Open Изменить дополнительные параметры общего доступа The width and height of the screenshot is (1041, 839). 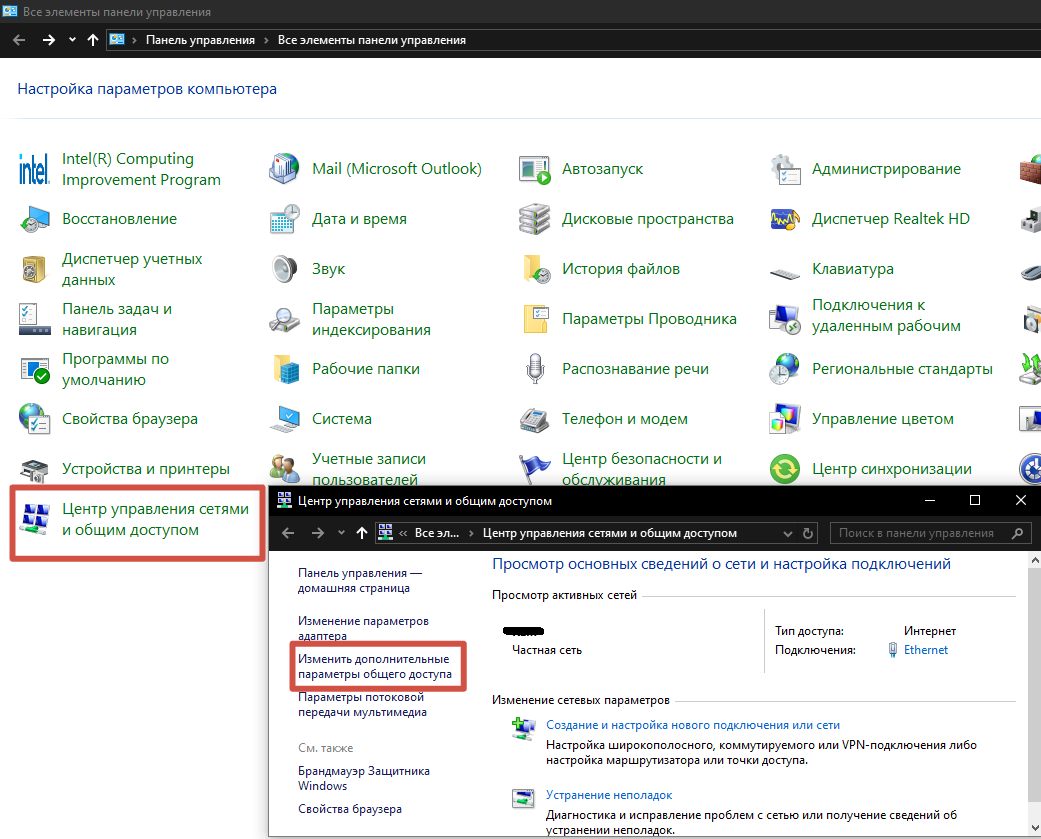coord(374,666)
